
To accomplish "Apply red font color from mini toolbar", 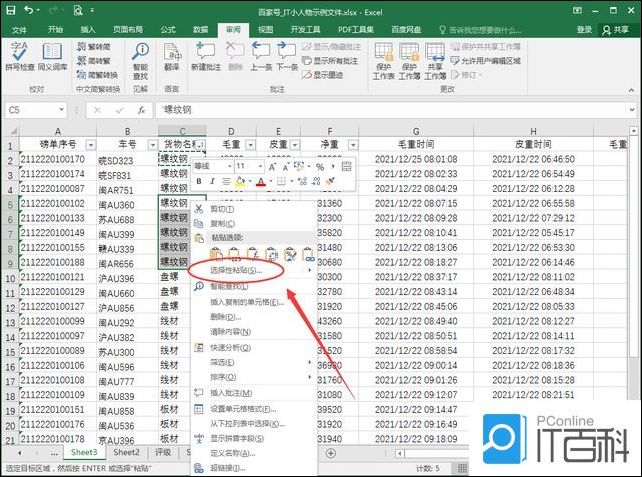I will (261, 181).
